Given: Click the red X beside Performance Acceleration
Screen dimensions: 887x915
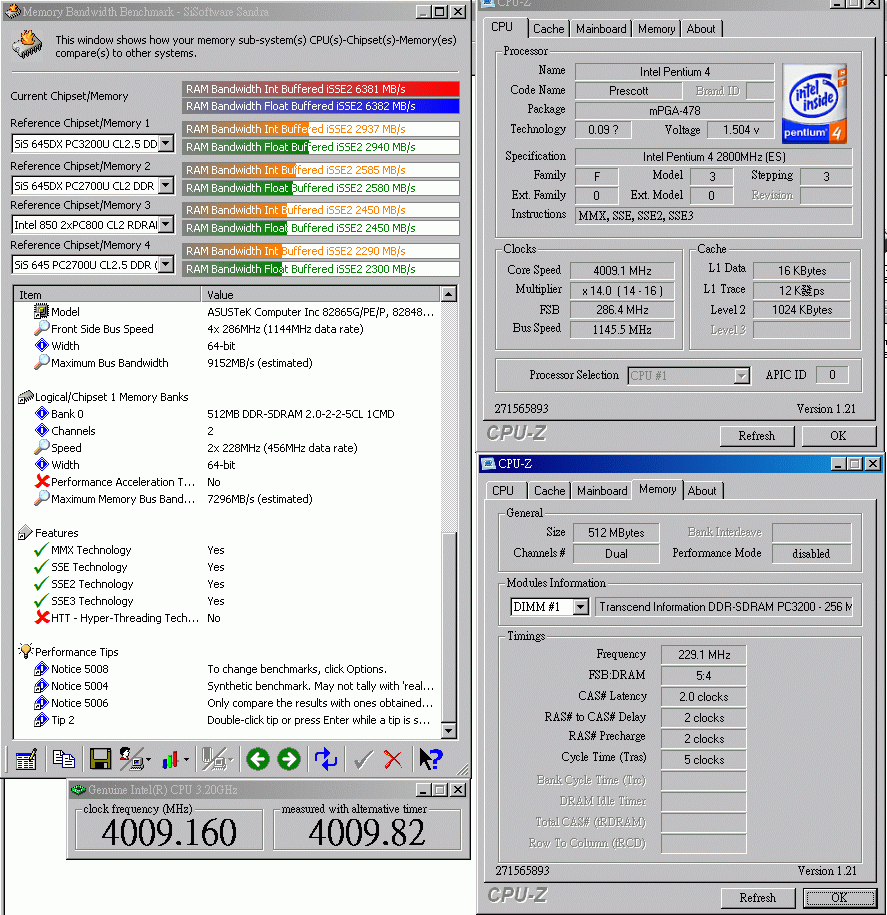Looking at the screenshot, I should pyautogui.click(x=42, y=481).
